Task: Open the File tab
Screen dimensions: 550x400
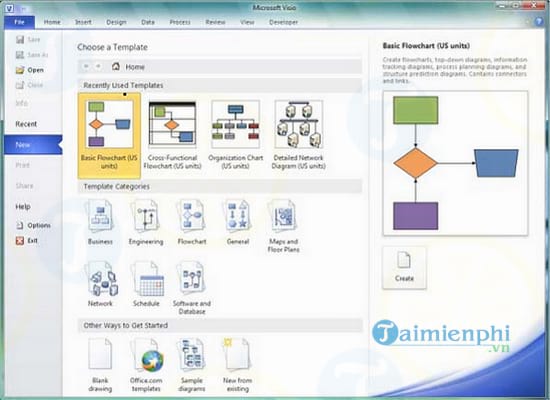Action: [x=19, y=22]
